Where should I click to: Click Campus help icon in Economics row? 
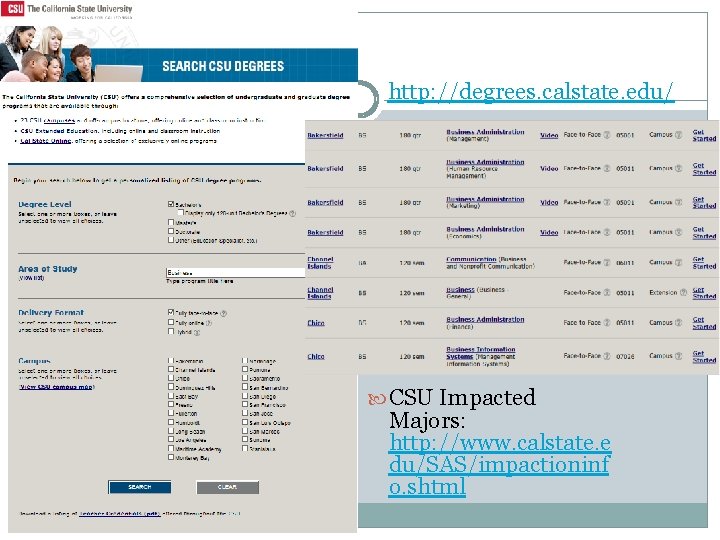pos(678,232)
